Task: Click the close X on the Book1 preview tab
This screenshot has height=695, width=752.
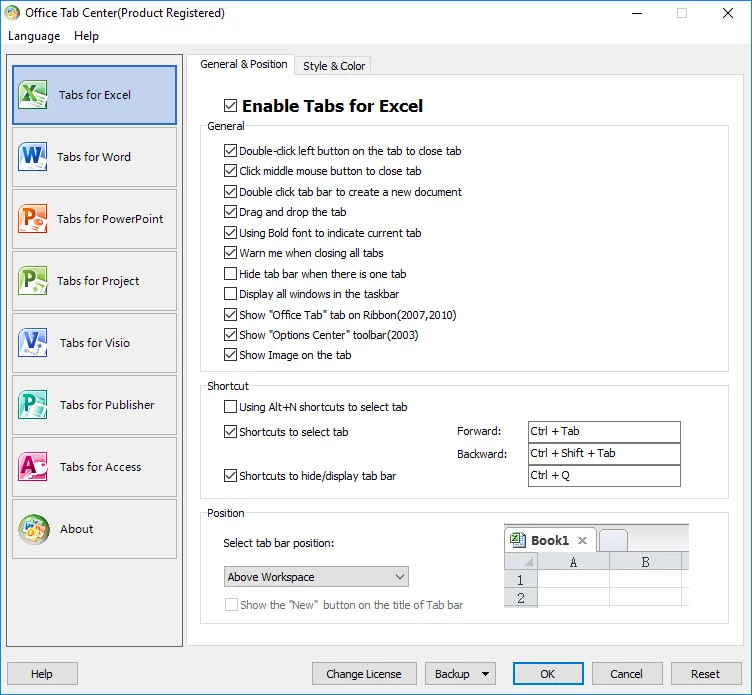Action: point(582,541)
